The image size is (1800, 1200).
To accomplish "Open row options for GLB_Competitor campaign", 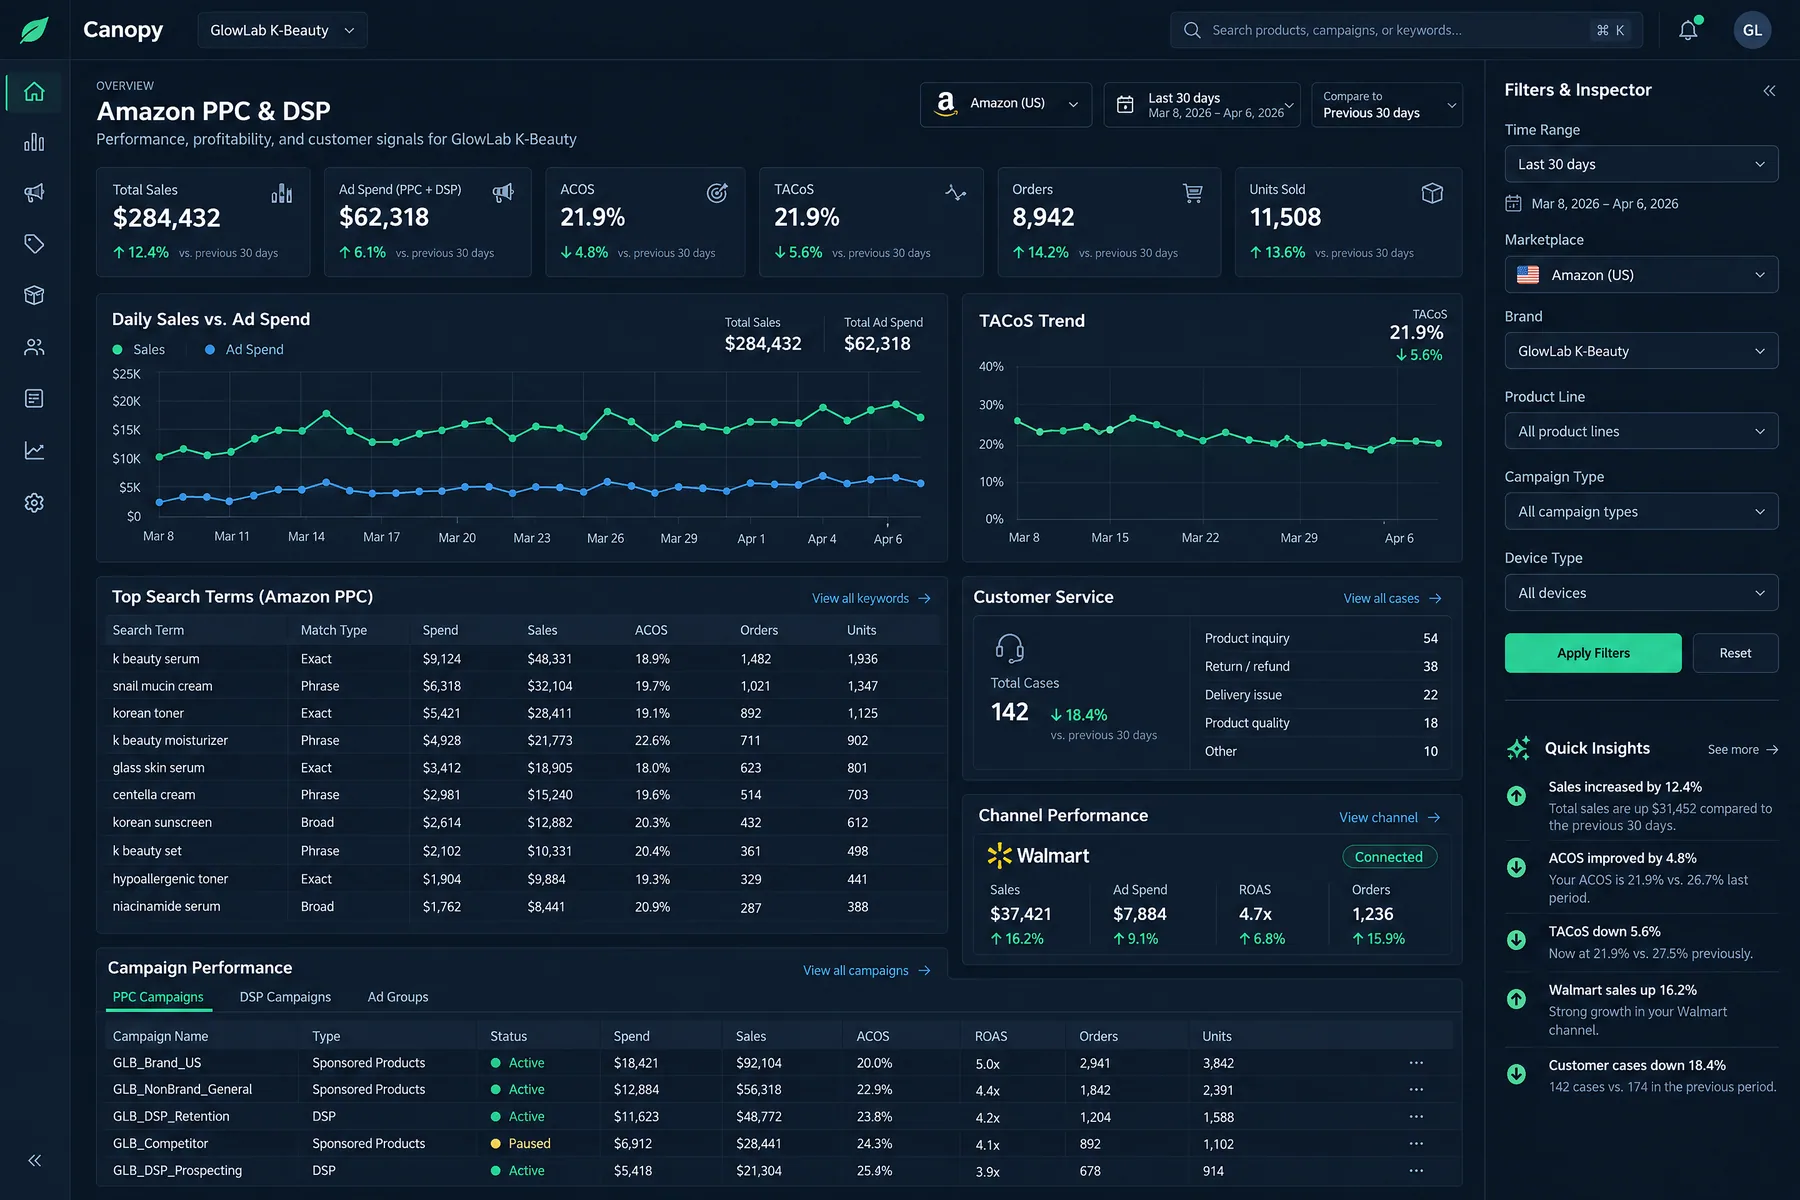I will 1416,1143.
